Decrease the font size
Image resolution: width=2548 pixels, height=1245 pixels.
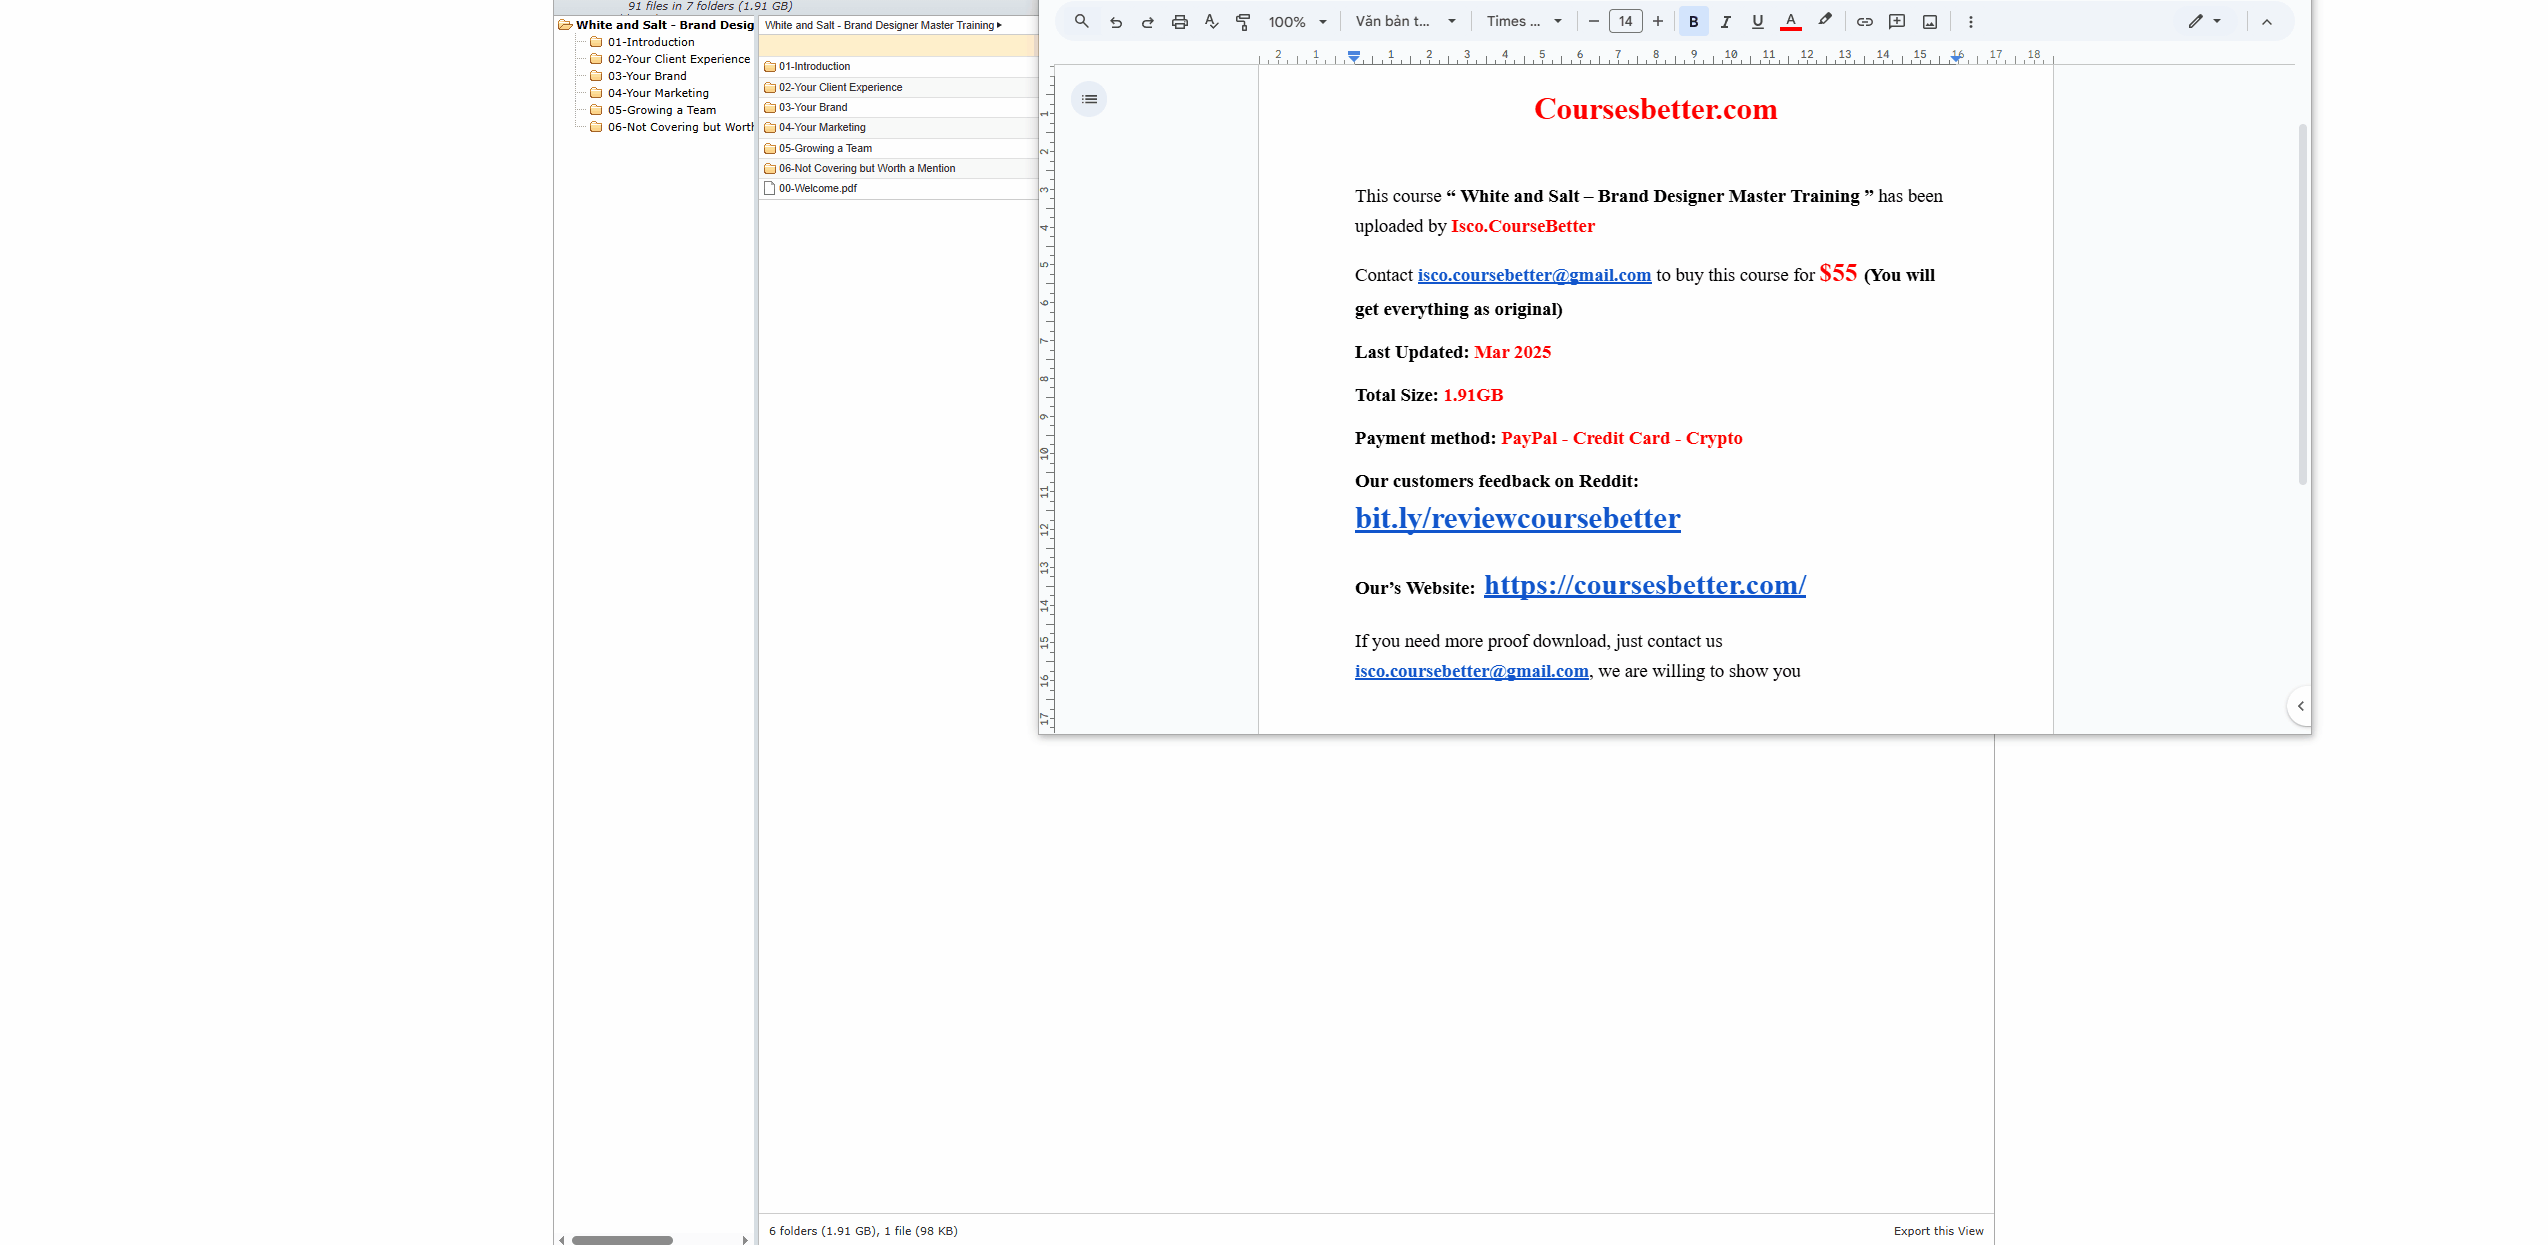(x=1593, y=21)
